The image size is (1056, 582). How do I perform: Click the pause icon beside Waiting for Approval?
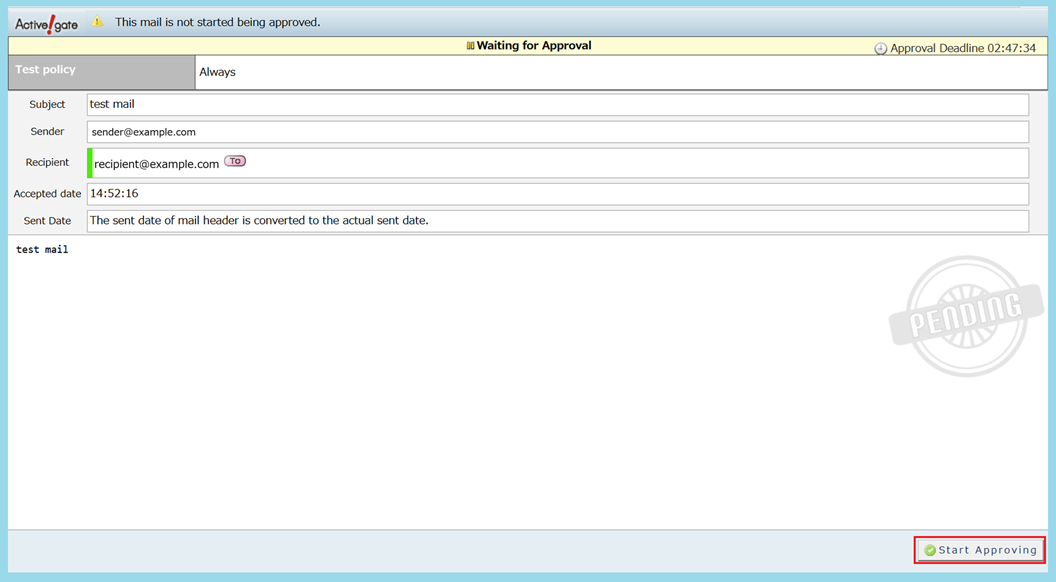(470, 46)
